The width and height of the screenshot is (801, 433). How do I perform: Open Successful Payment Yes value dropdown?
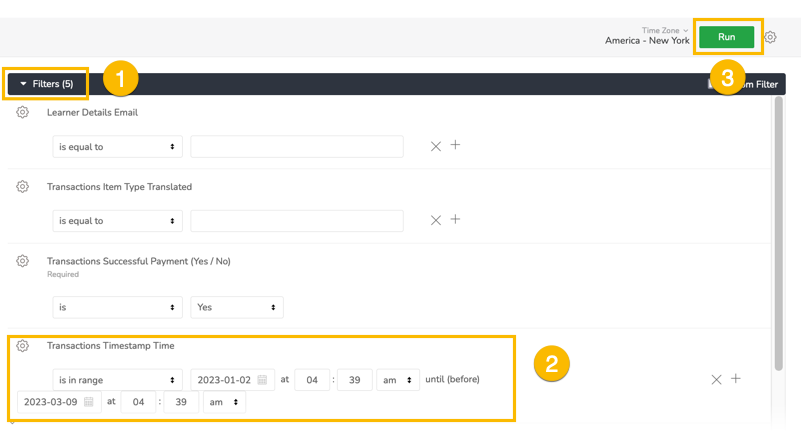coord(237,307)
